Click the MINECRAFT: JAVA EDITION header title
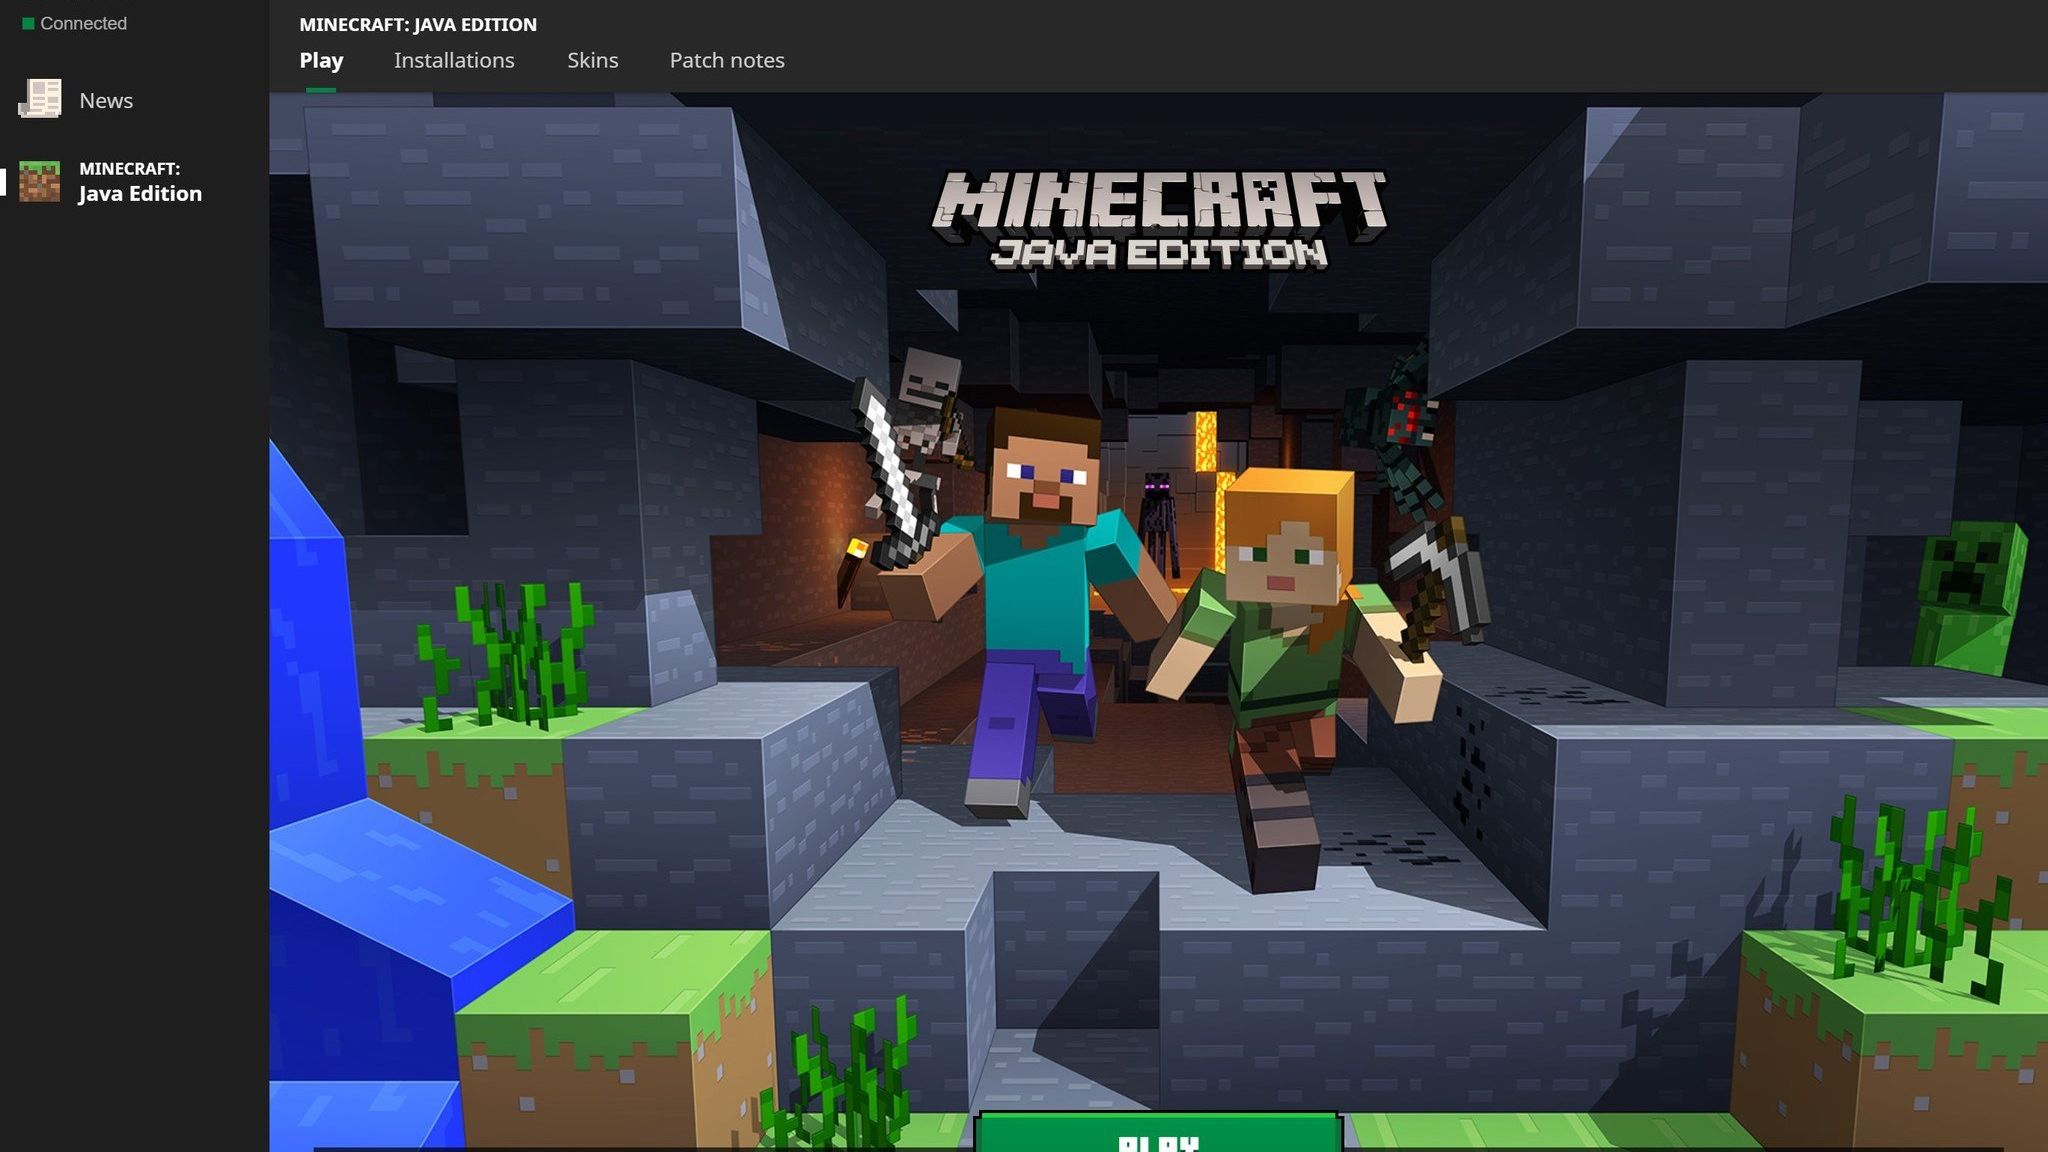Screen dimensions: 2048x1152 click(418, 24)
